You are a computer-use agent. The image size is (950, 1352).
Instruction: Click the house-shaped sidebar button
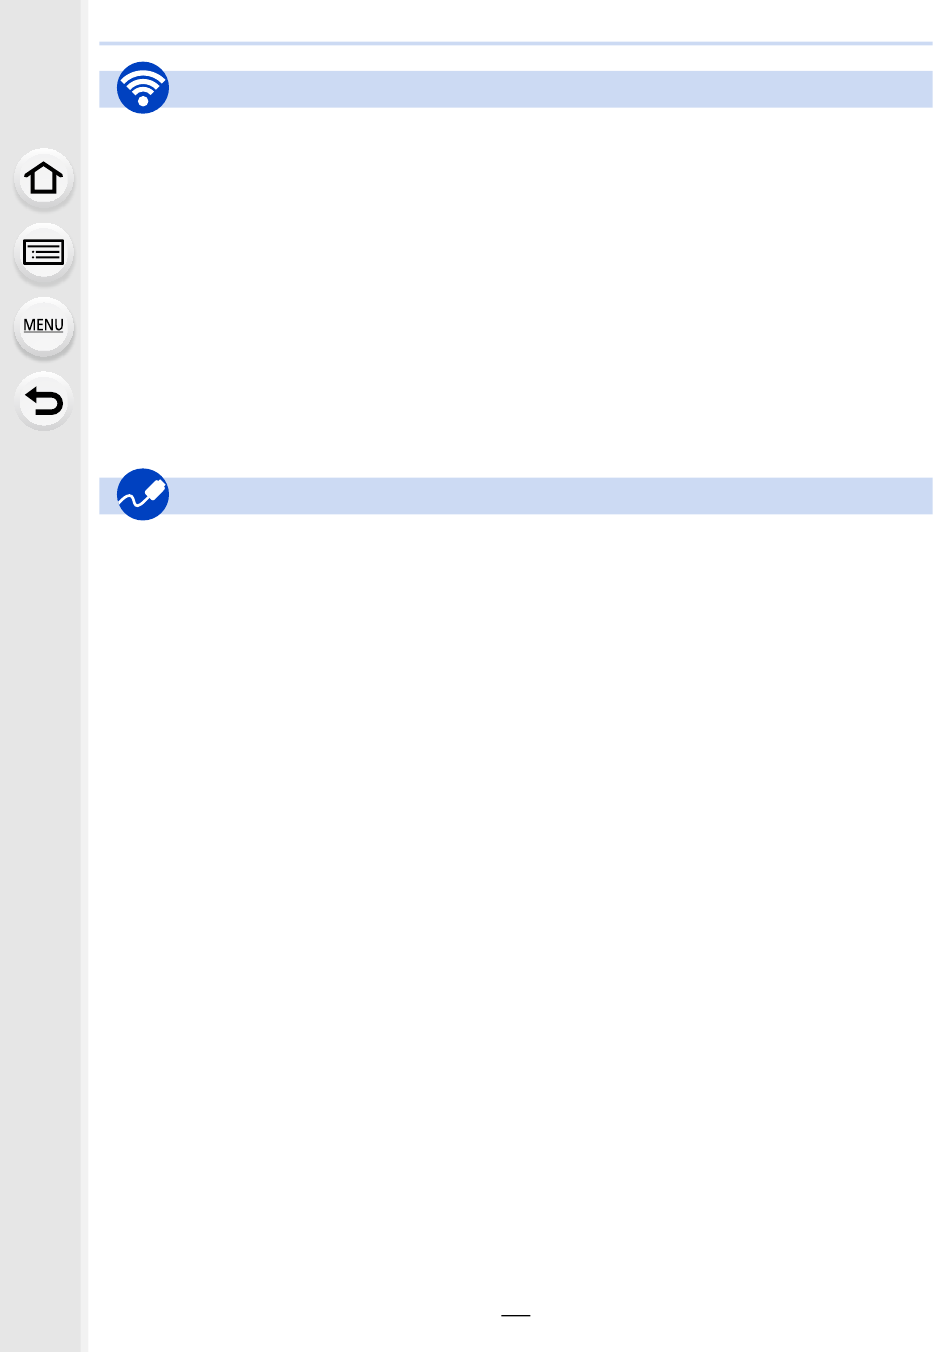[x=43, y=178]
